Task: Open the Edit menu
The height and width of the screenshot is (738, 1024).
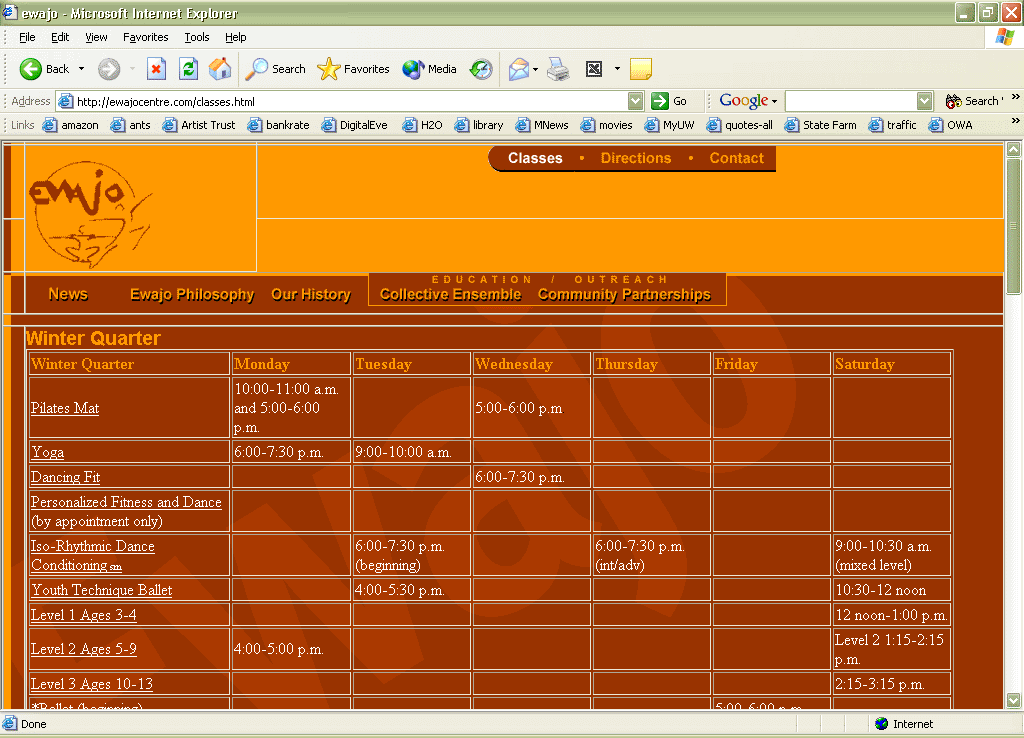Action: pyautogui.click(x=60, y=37)
